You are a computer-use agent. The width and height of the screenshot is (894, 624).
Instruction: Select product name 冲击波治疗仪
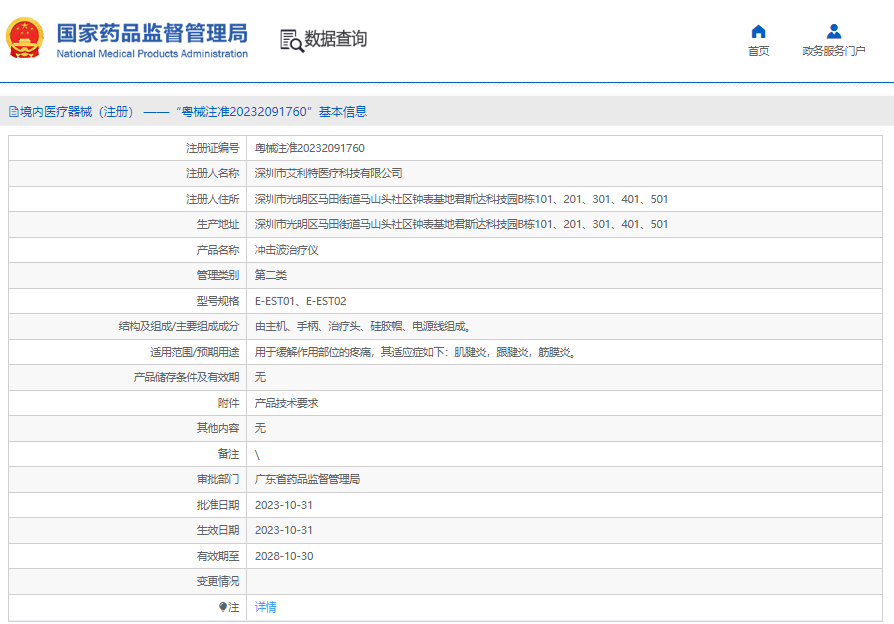tap(286, 250)
